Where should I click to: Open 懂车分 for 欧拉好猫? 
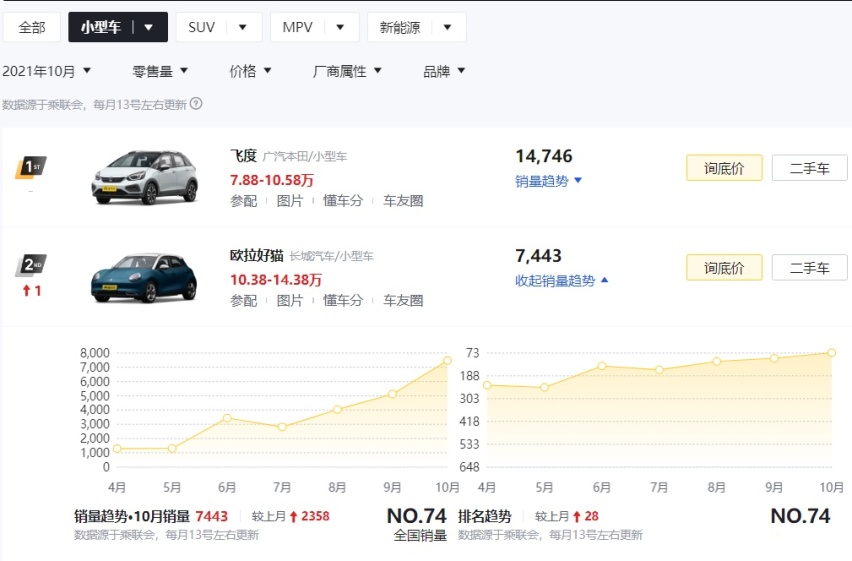coord(343,301)
